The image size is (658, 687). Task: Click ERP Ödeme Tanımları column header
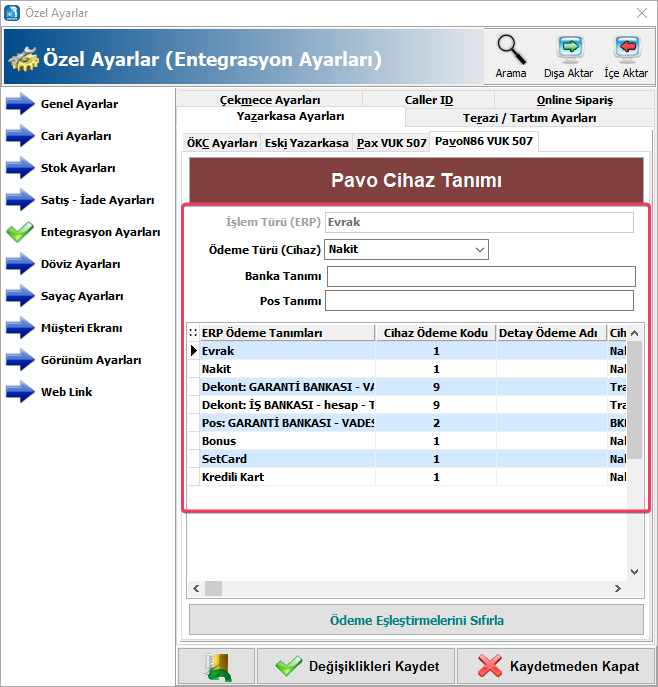(x=287, y=333)
